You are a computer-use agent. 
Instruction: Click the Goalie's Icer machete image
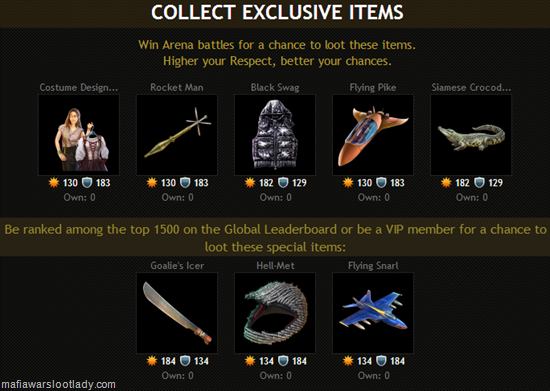point(177,313)
